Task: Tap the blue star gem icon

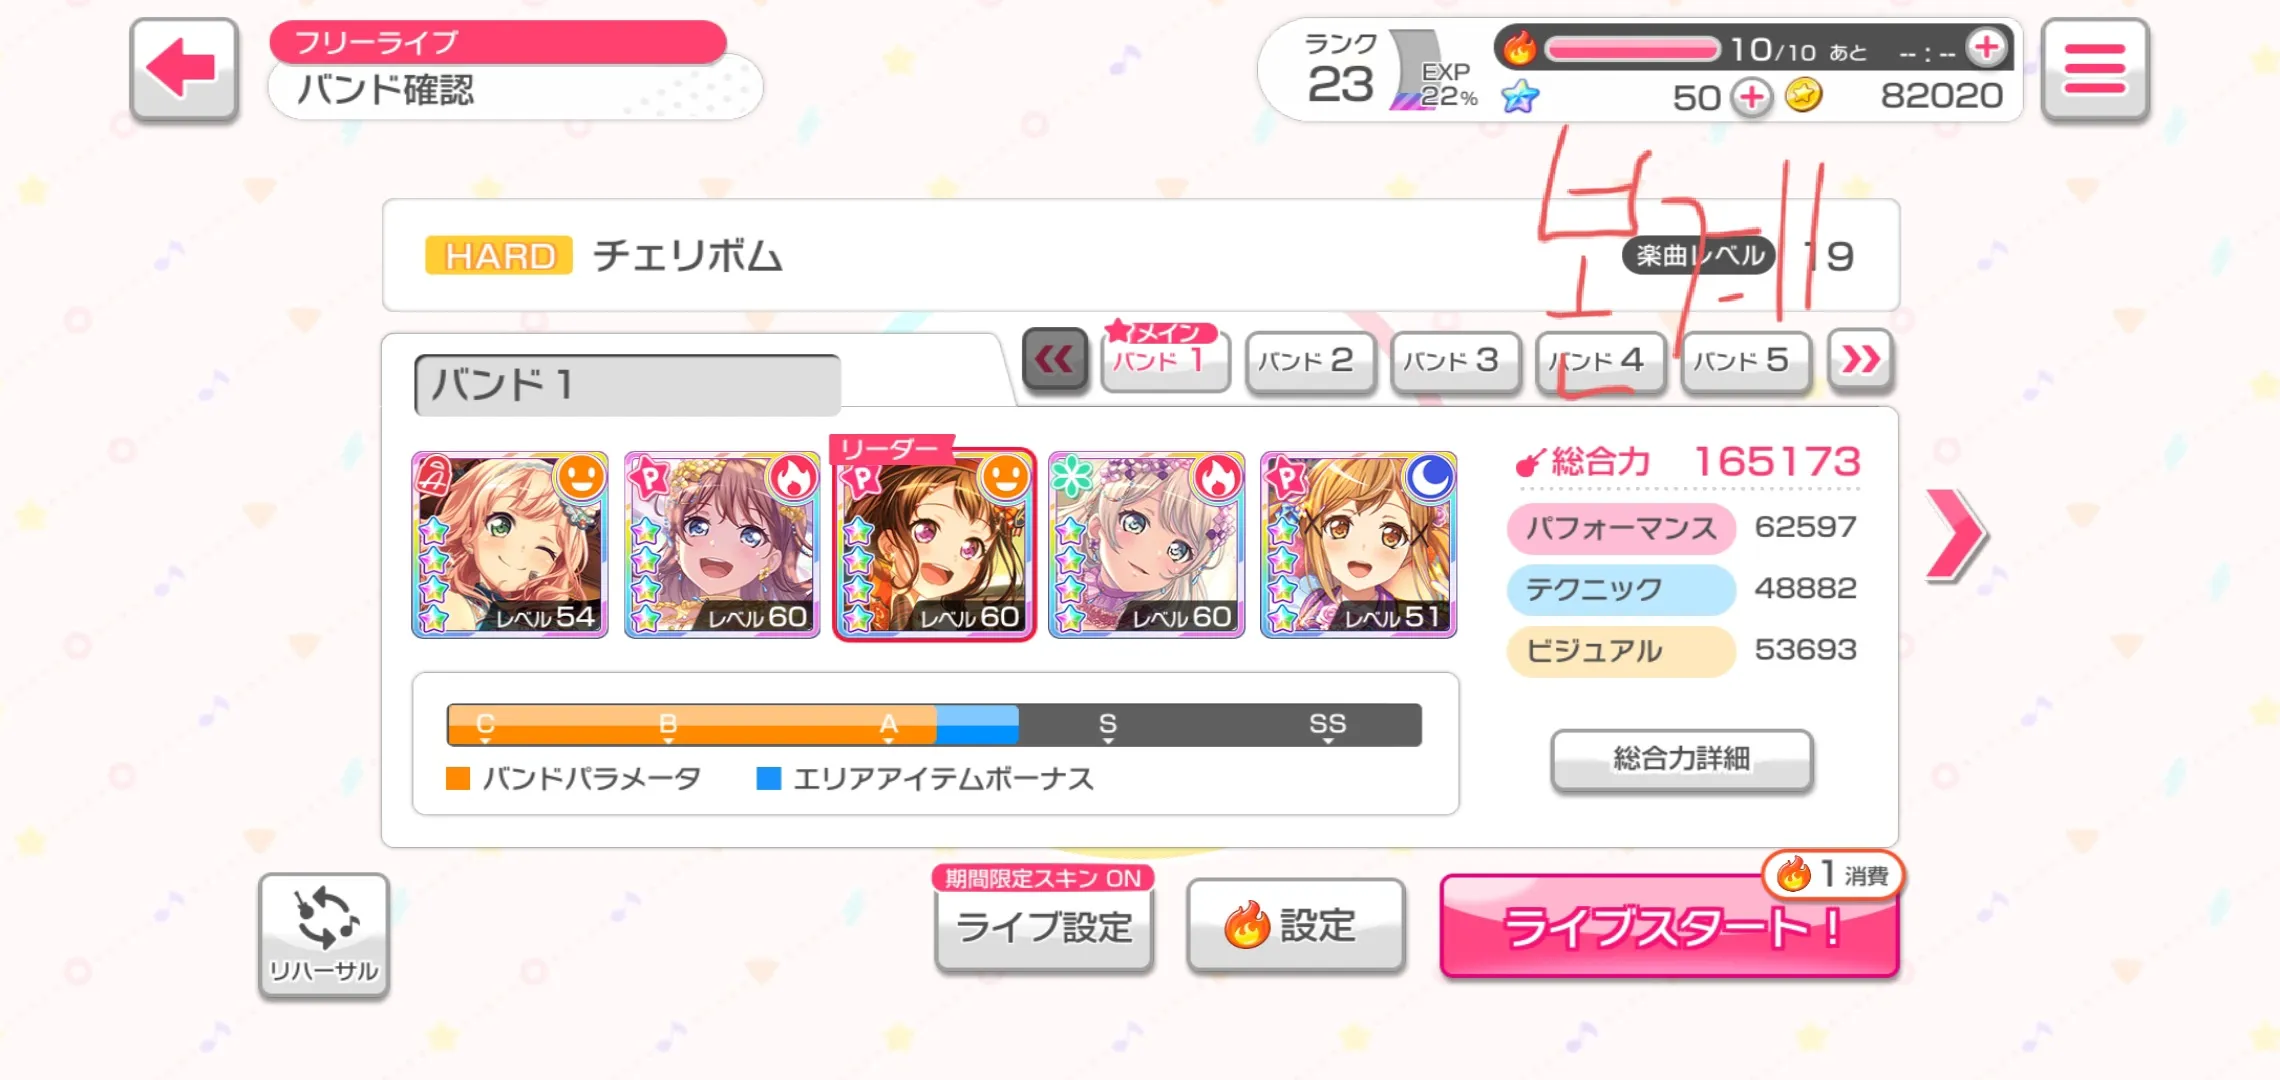Action: point(1520,97)
